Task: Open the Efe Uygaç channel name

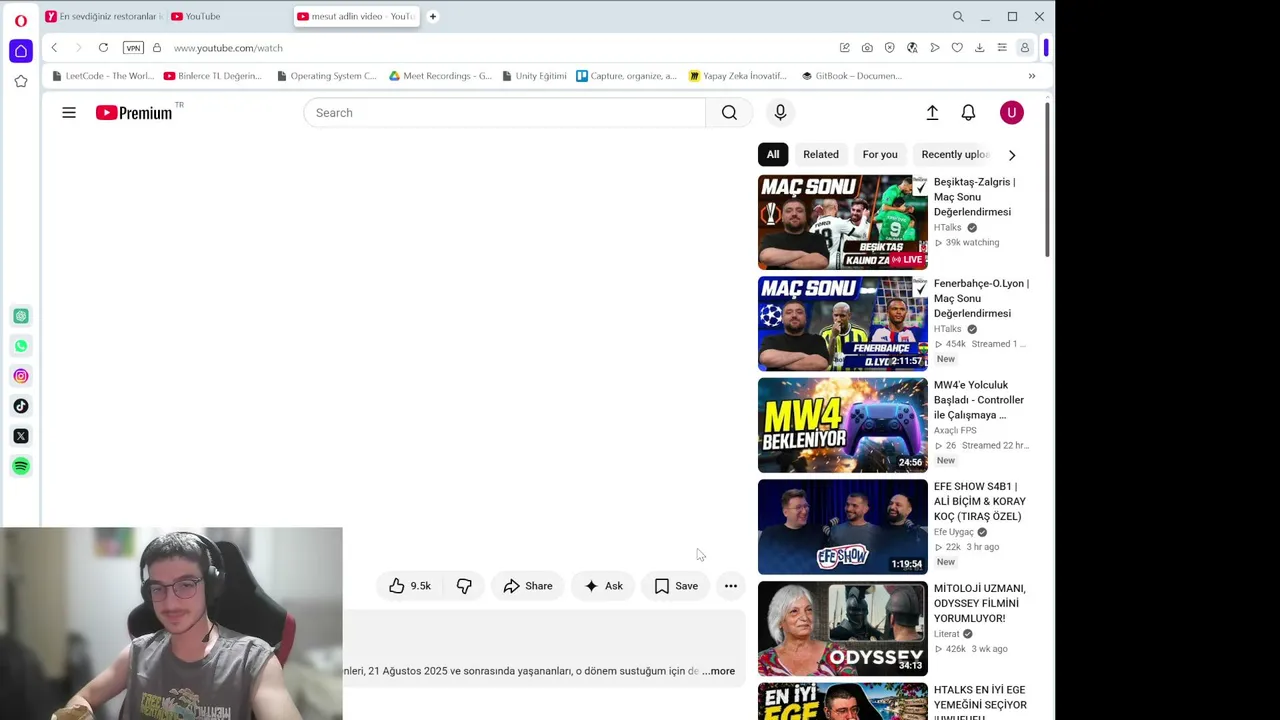Action: 954,532
